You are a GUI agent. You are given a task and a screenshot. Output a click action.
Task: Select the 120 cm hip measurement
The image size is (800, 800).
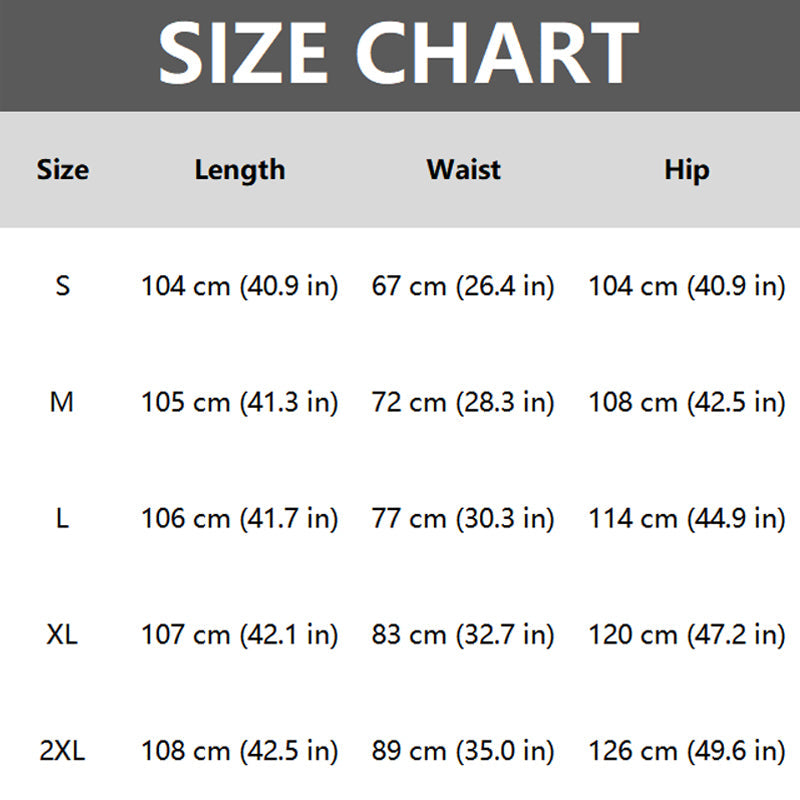(686, 635)
